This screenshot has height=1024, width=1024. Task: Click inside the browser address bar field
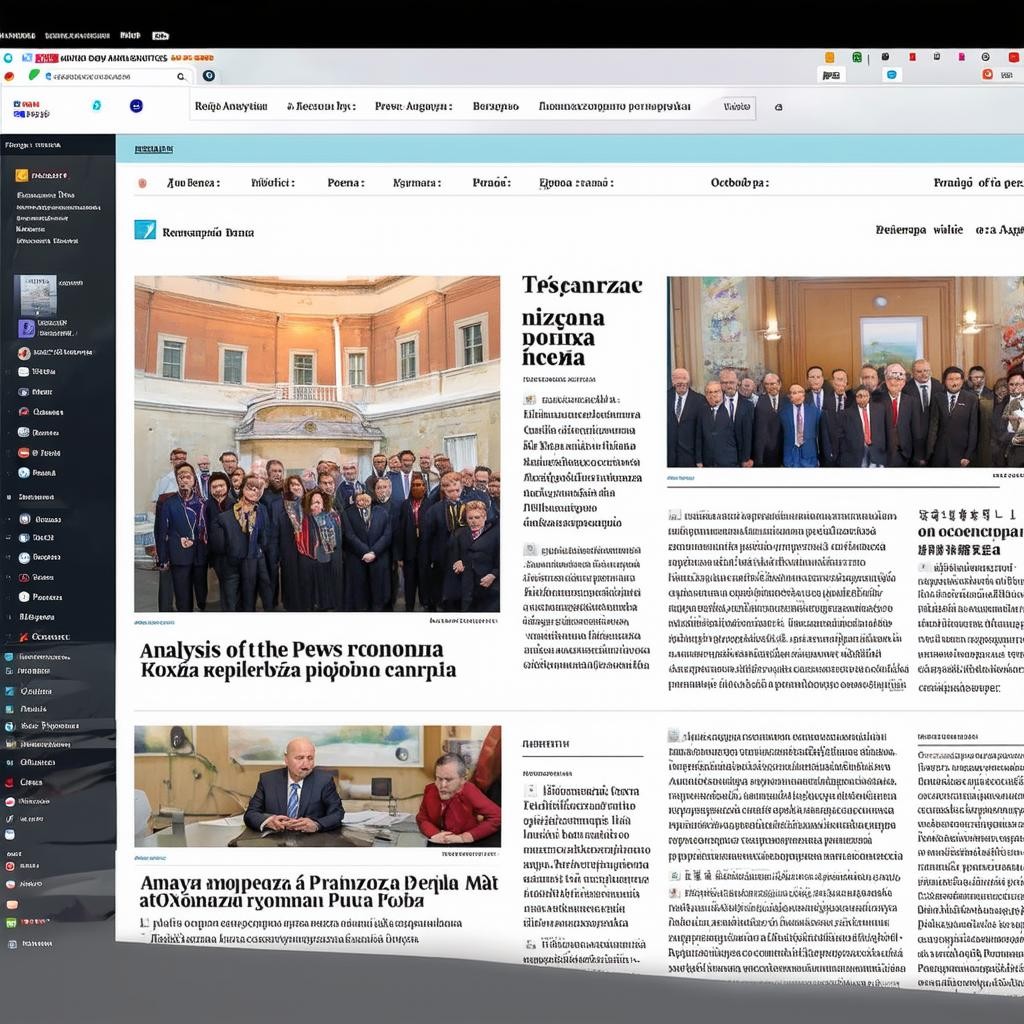110,76
